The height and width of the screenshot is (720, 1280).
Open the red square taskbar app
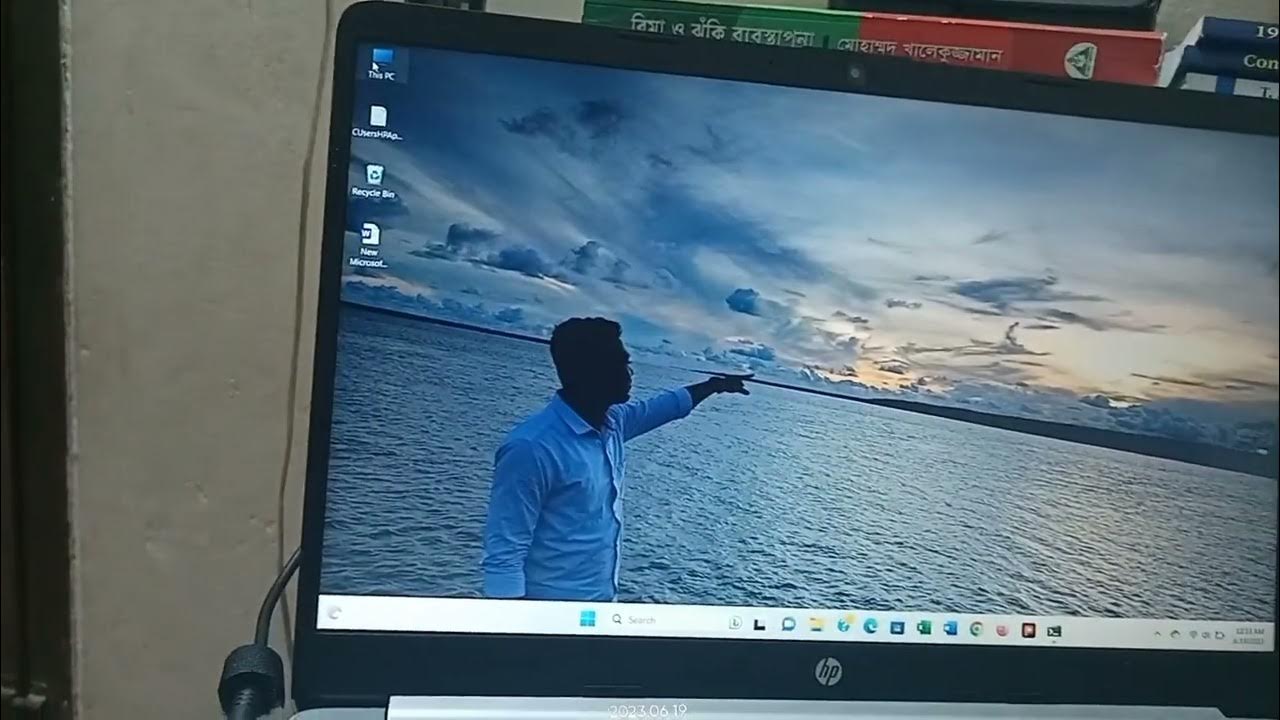(x=1028, y=631)
